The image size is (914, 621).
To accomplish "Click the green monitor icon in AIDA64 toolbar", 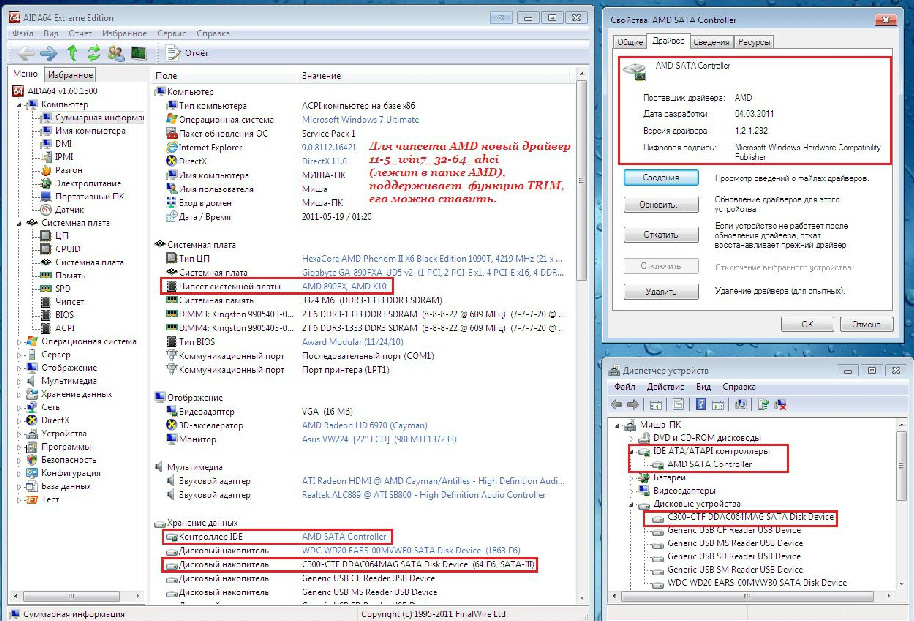I will 138,54.
